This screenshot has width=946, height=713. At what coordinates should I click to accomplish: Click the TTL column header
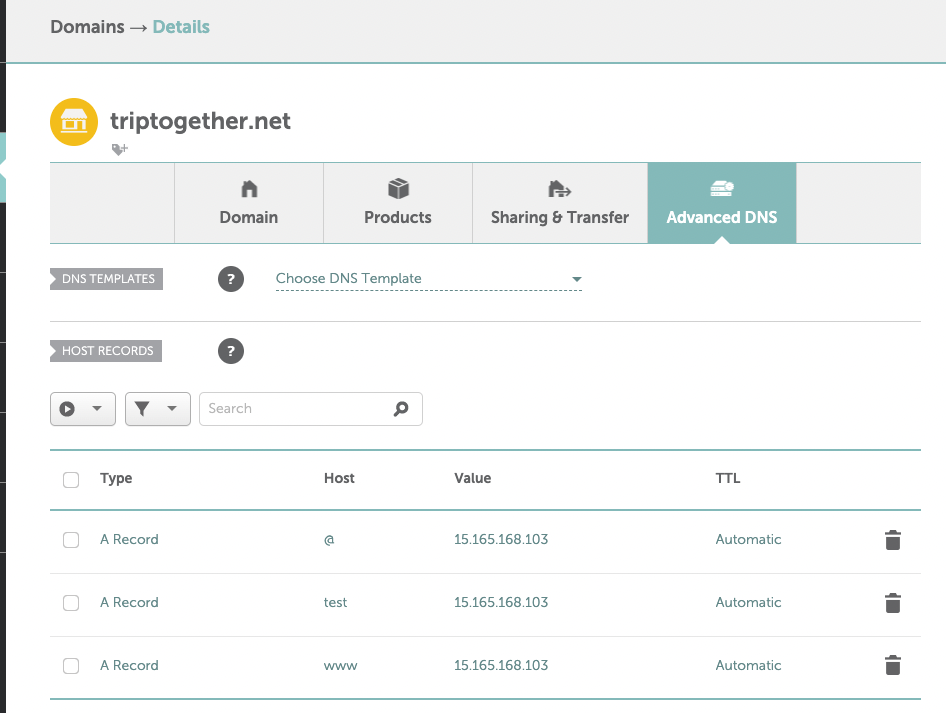[x=728, y=478]
